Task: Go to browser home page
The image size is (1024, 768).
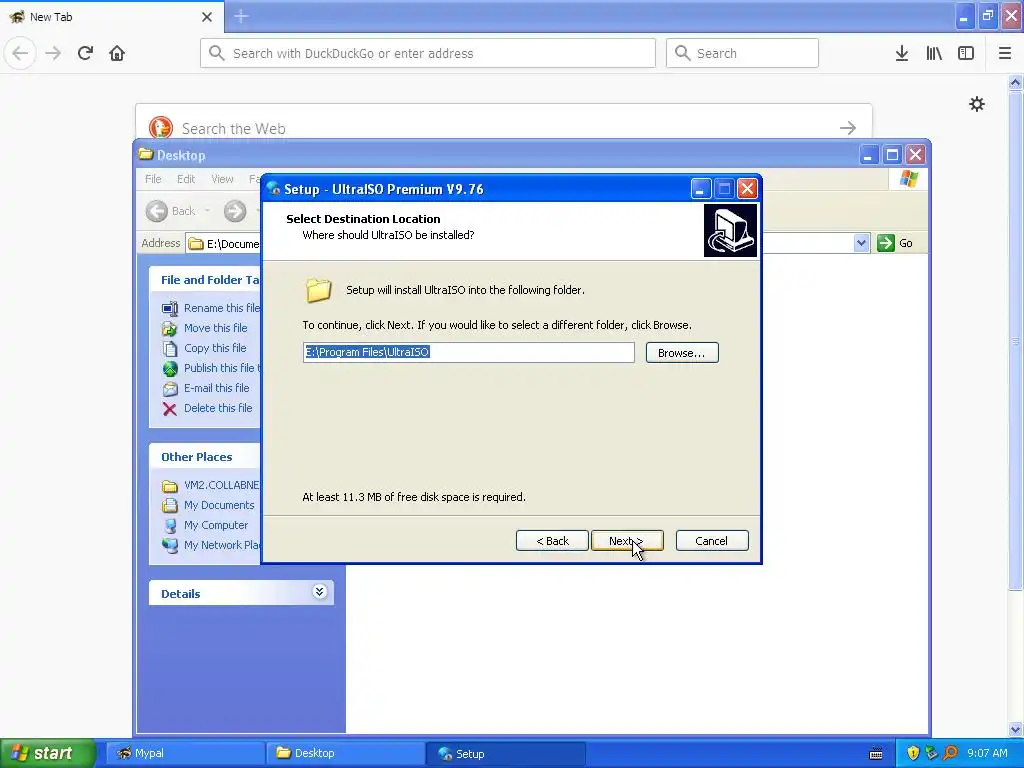Action: [117, 53]
